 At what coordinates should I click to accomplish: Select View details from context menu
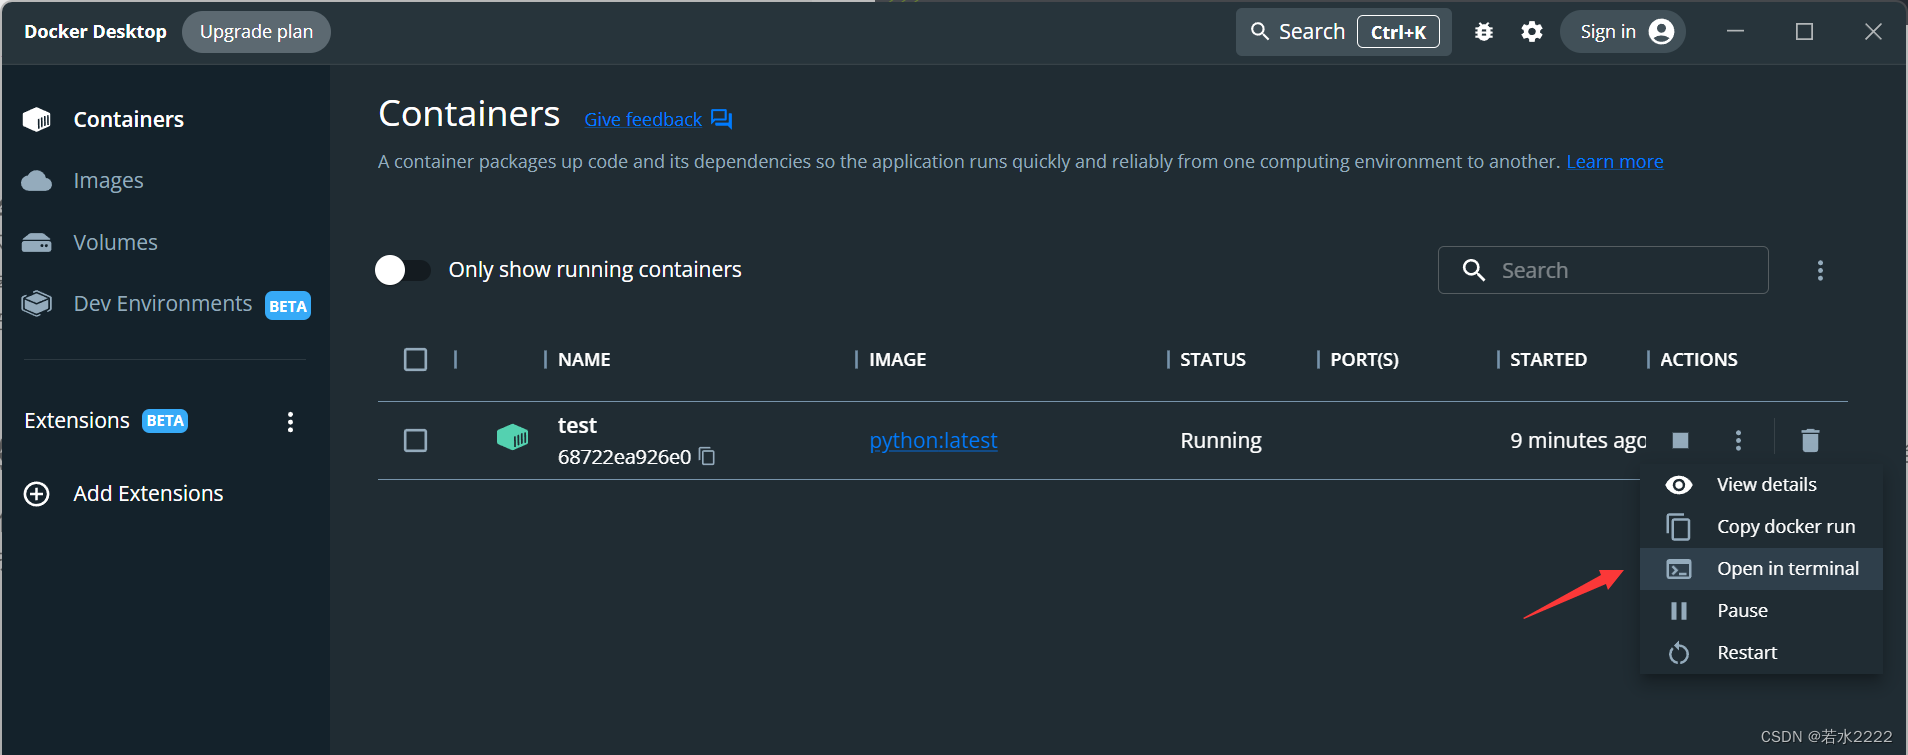1761,485
